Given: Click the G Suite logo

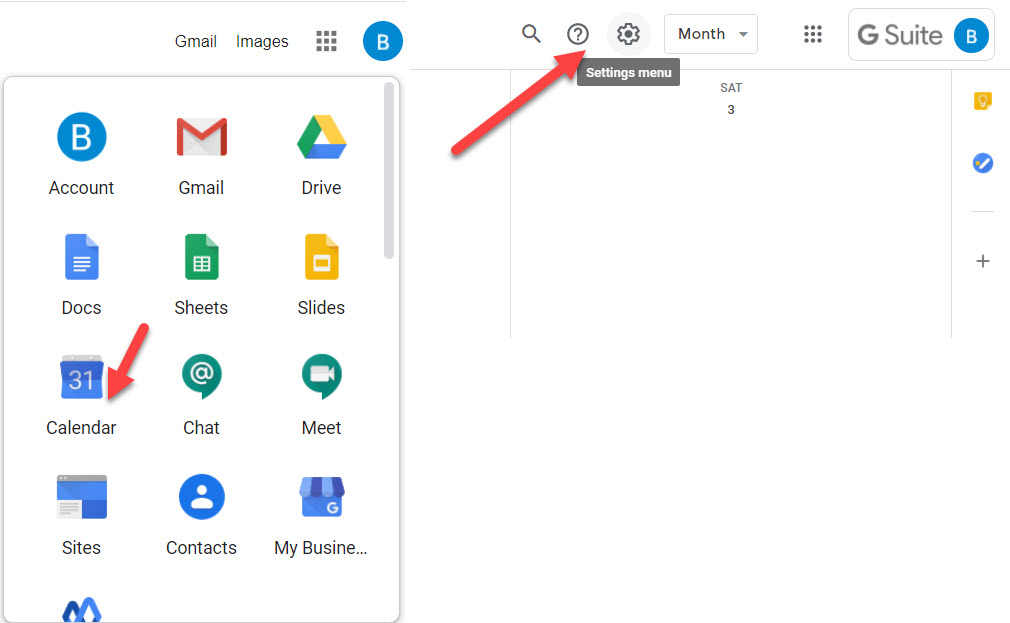Looking at the screenshot, I should point(900,35).
